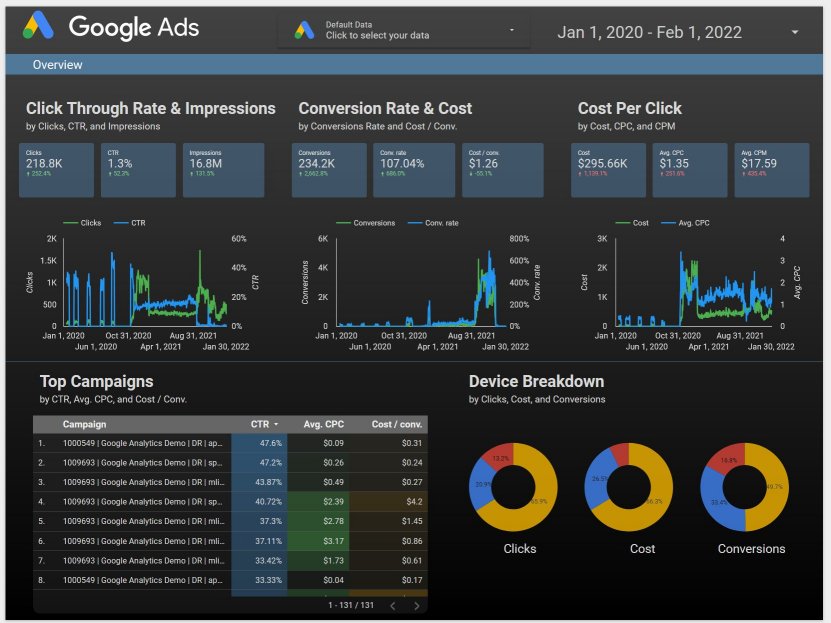Click the Avg. CPC cell showing $0.04
The height and width of the screenshot is (623, 831).
coord(318,580)
